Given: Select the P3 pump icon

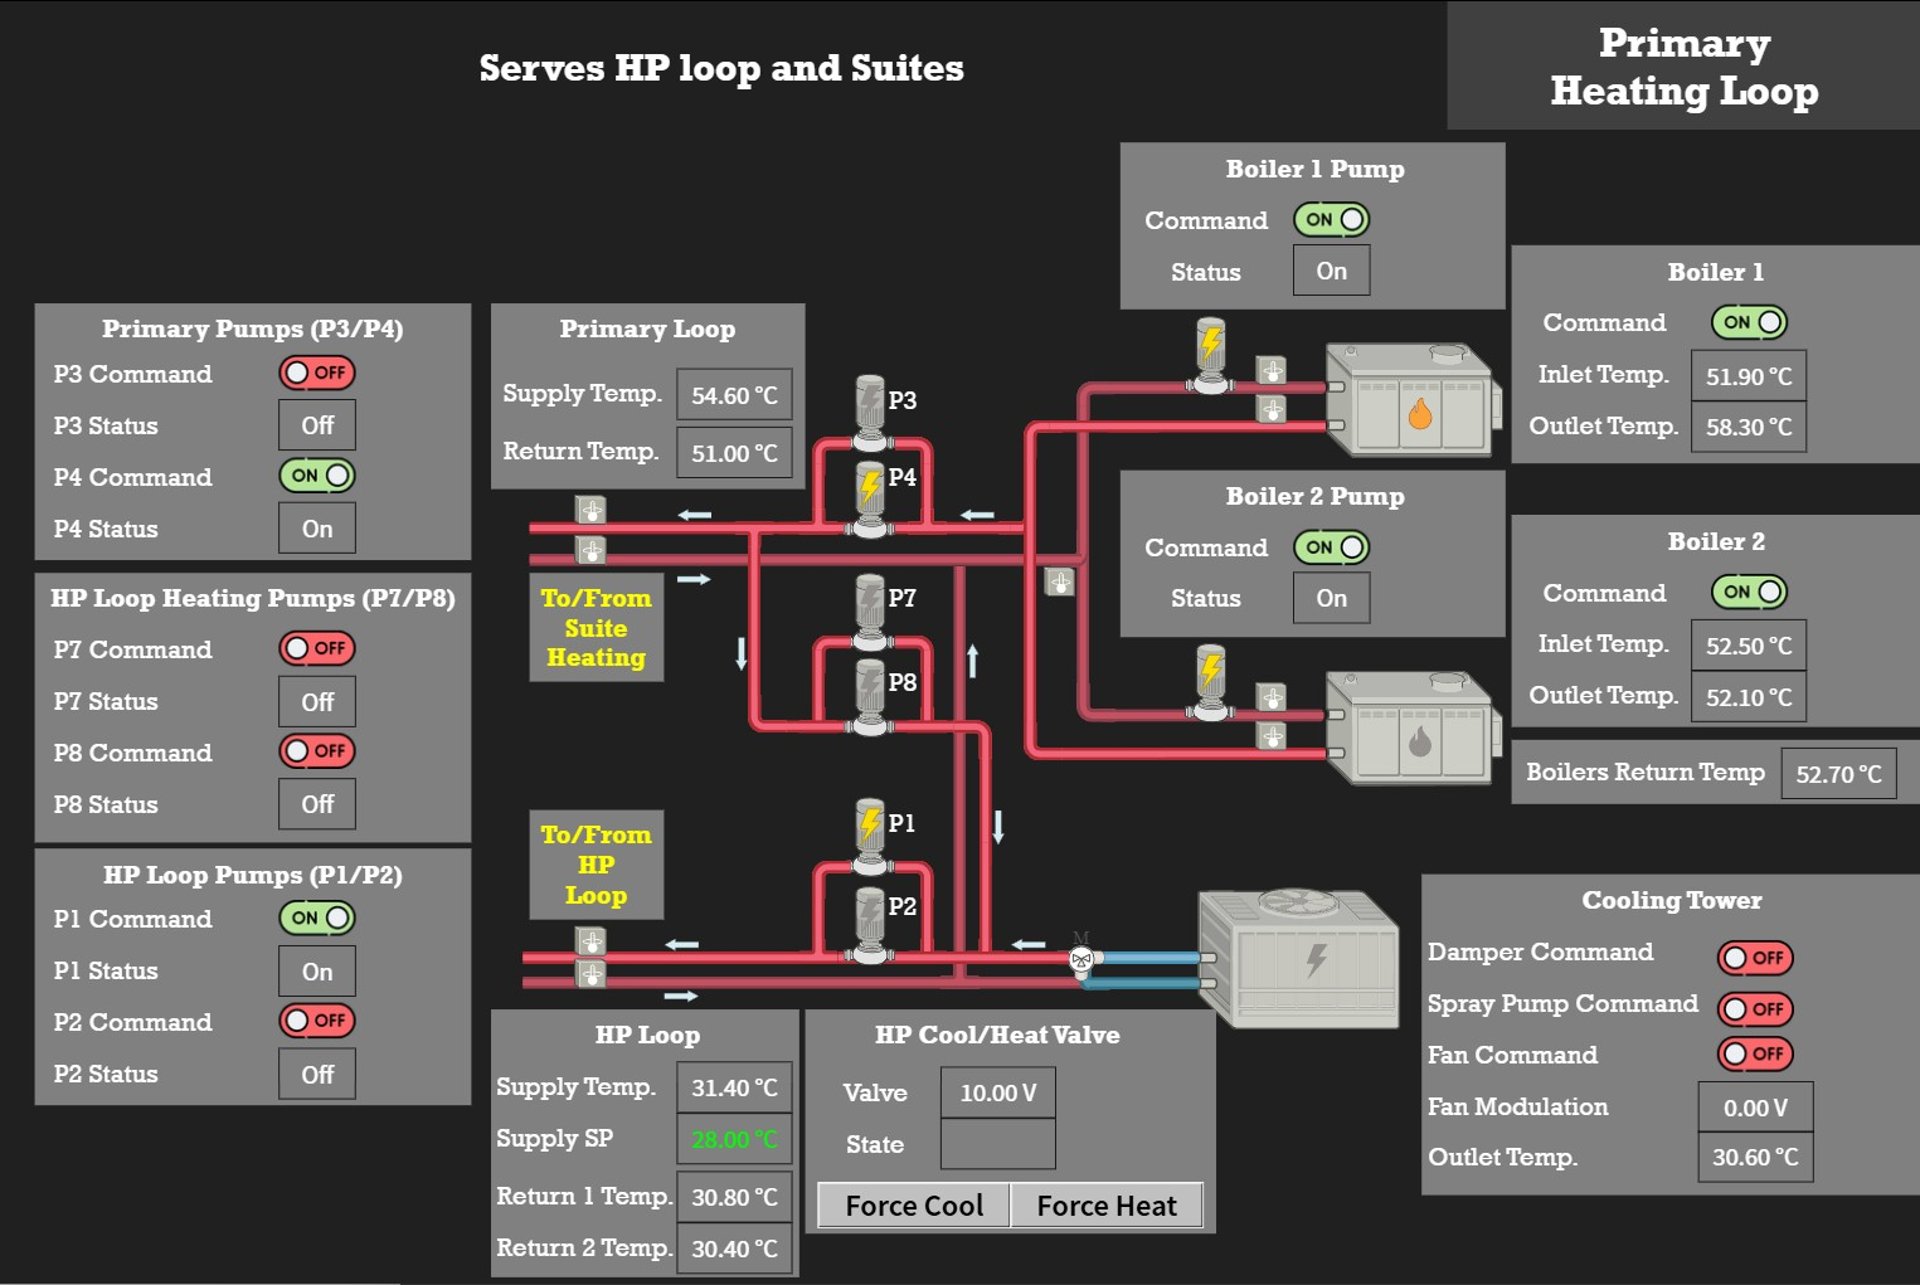Looking at the screenshot, I should point(872,399).
